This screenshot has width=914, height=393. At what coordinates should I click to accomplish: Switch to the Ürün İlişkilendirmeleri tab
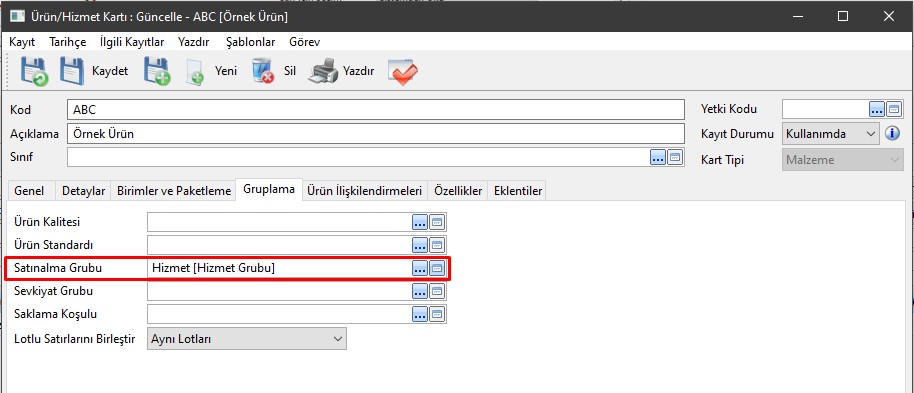[x=364, y=191]
